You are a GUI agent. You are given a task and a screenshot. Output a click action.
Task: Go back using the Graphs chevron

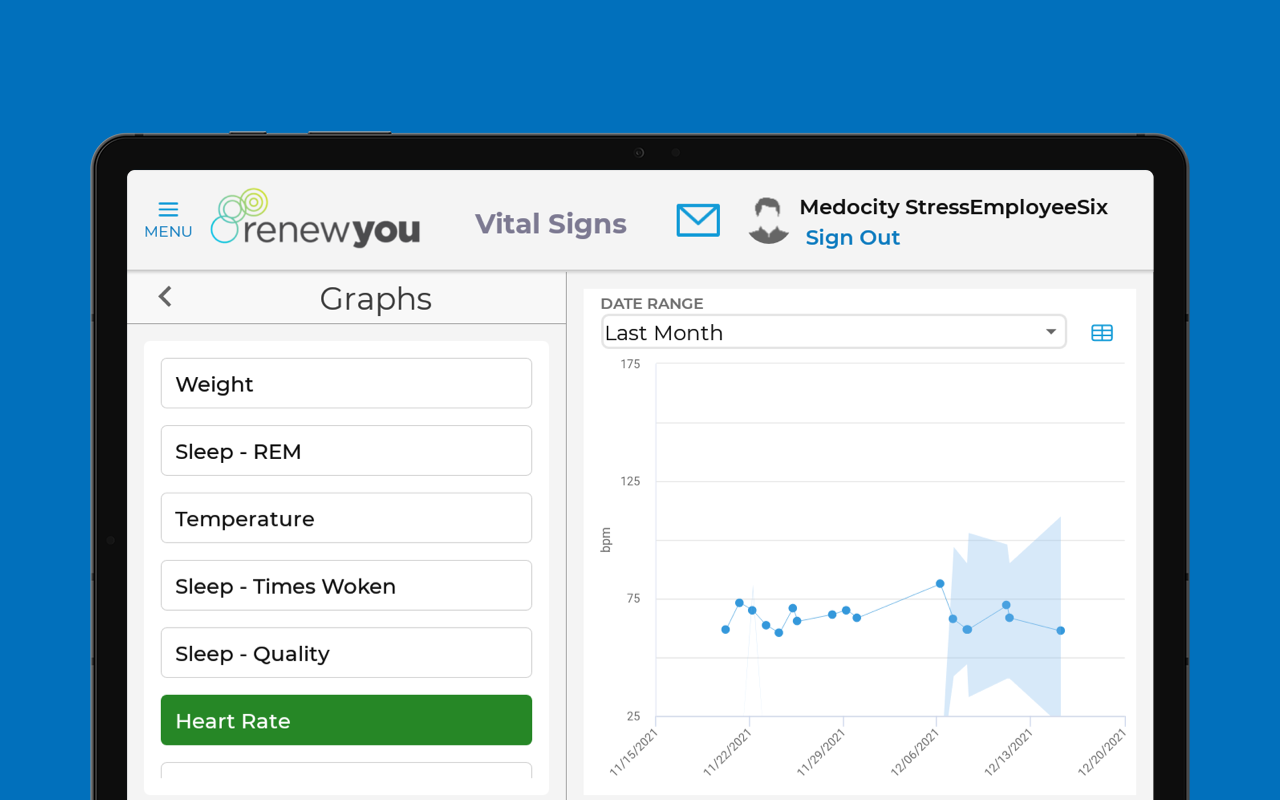click(165, 297)
